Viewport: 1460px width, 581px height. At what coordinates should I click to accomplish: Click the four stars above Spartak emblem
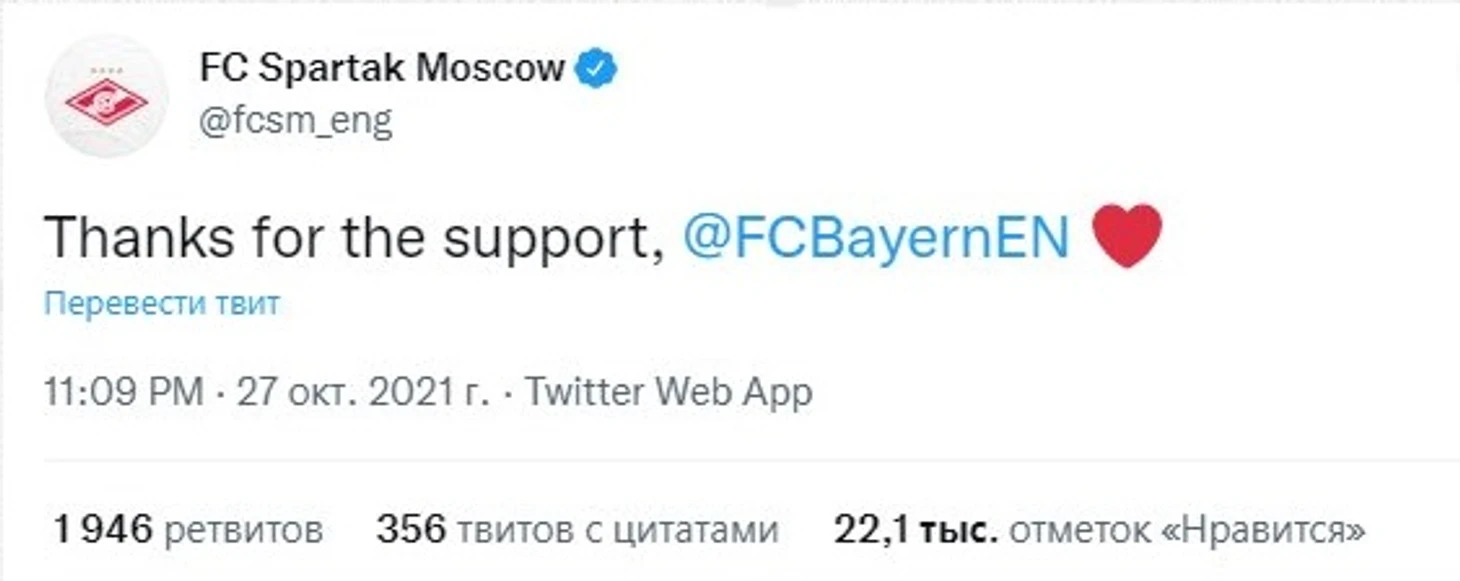click(107, 71)
